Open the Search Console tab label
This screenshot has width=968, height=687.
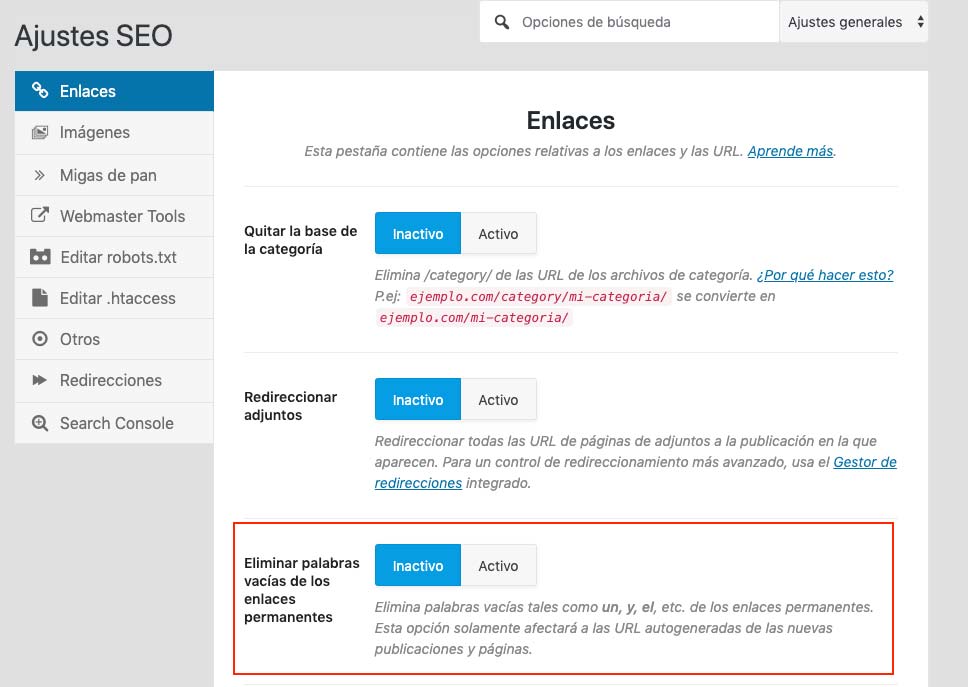[116, 423]
